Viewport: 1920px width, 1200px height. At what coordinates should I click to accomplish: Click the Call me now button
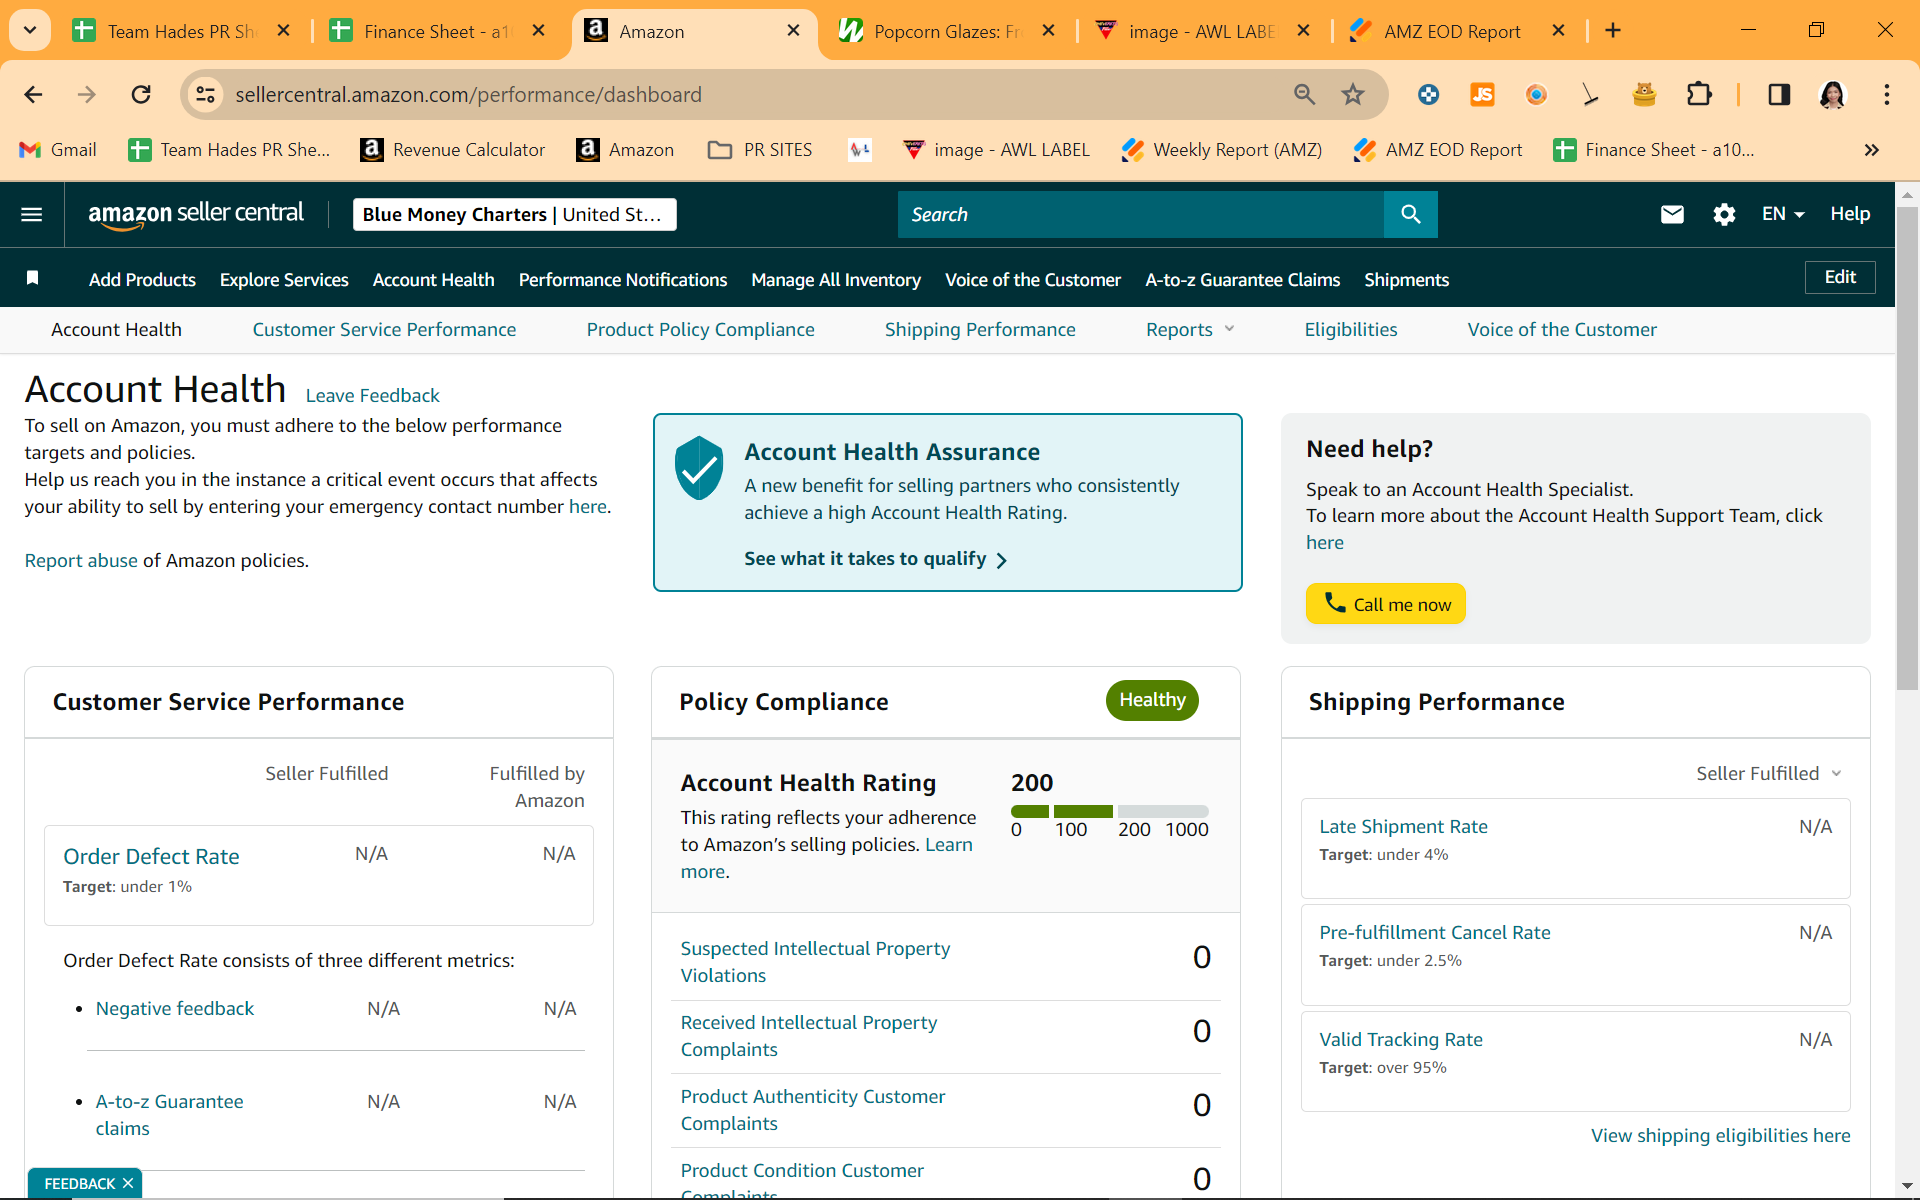pyautogui.click(x=1386, y=604)
